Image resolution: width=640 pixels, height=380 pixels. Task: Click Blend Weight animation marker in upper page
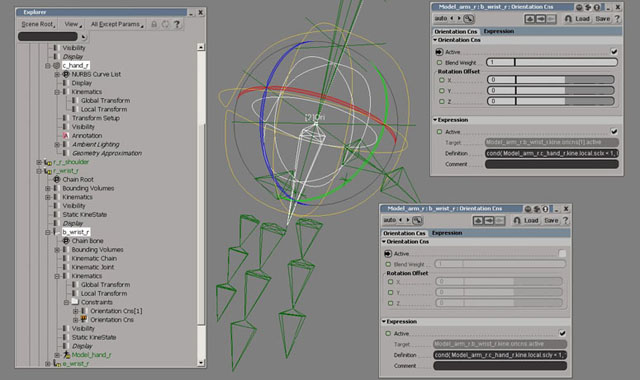[440, 62]
